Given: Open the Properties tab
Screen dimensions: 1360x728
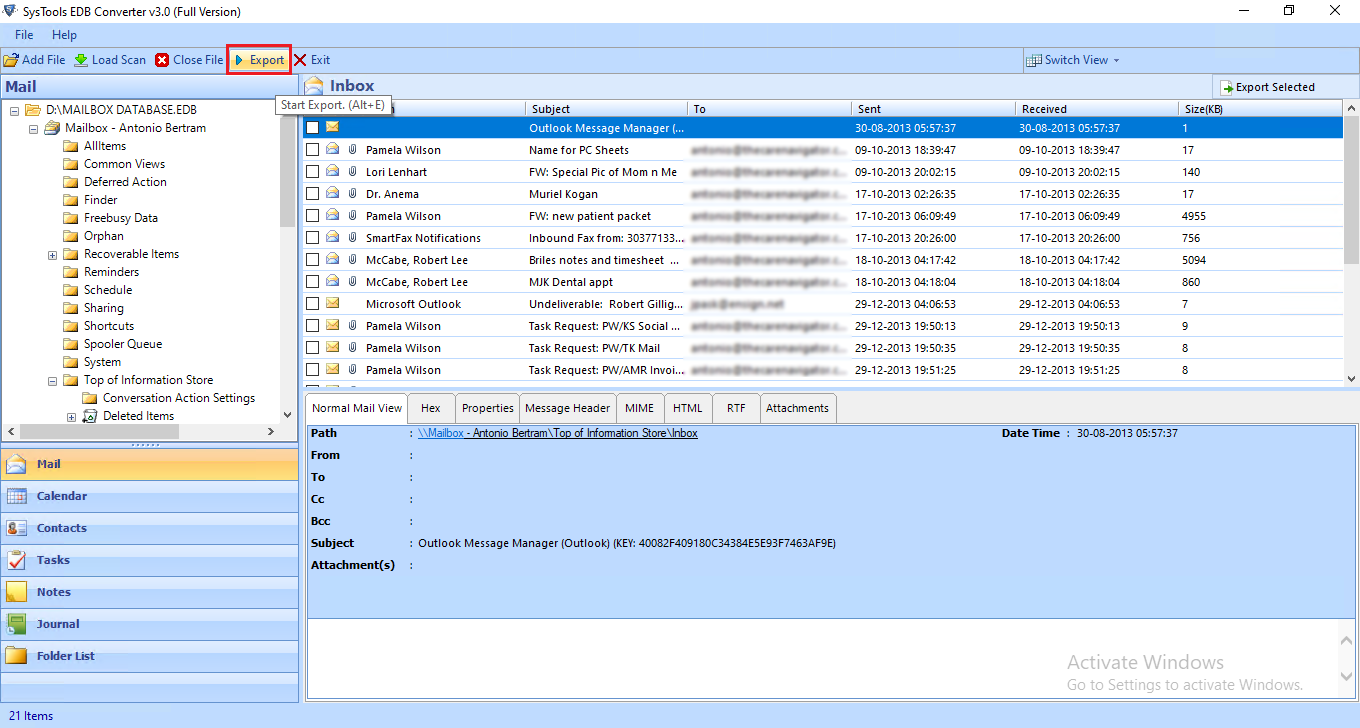Looking at the screenshot, I should point(488,408).
